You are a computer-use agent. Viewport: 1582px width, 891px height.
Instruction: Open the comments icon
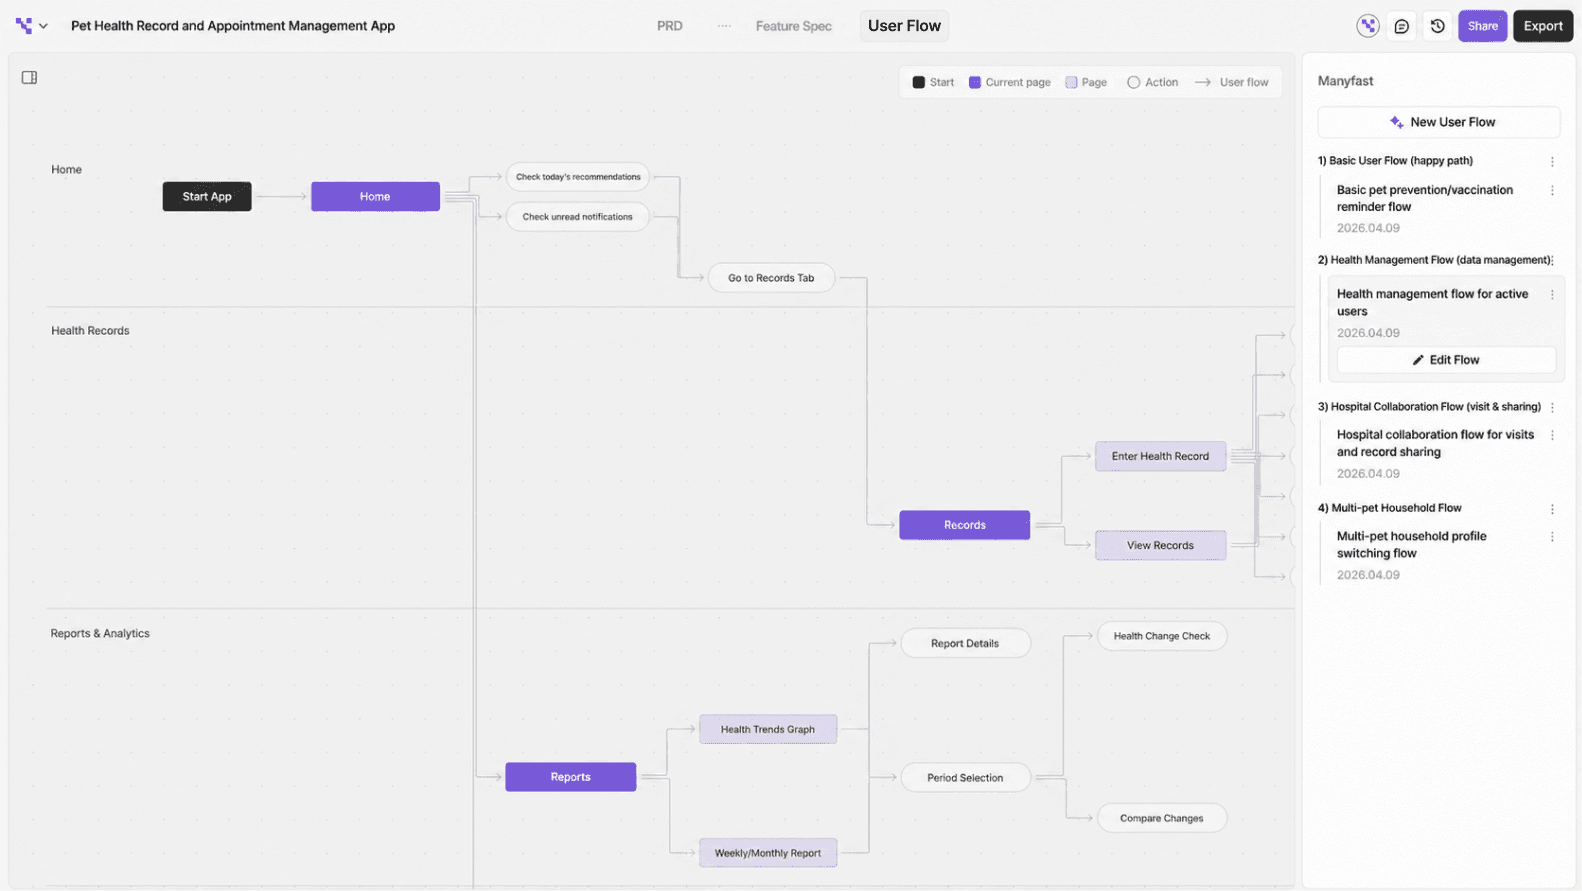(1401, 26)
